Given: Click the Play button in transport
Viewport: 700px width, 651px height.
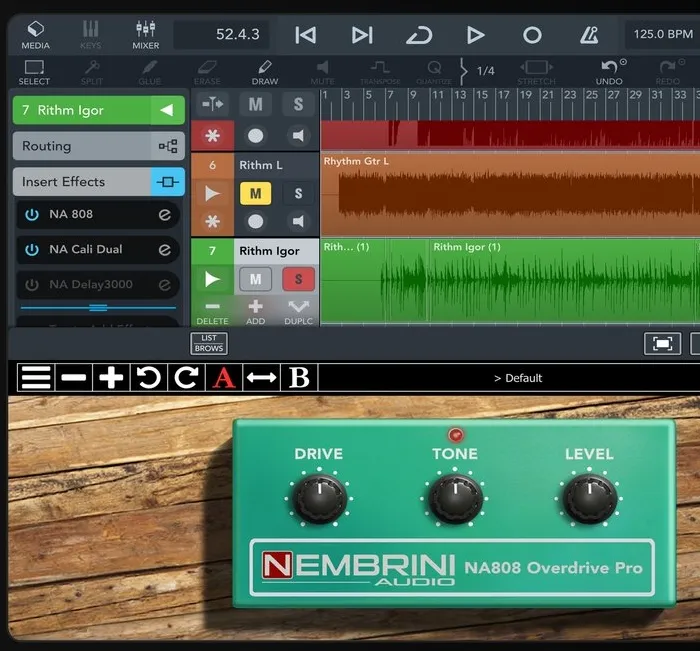Looking at the screenshot, I should (x=475, y=35).
